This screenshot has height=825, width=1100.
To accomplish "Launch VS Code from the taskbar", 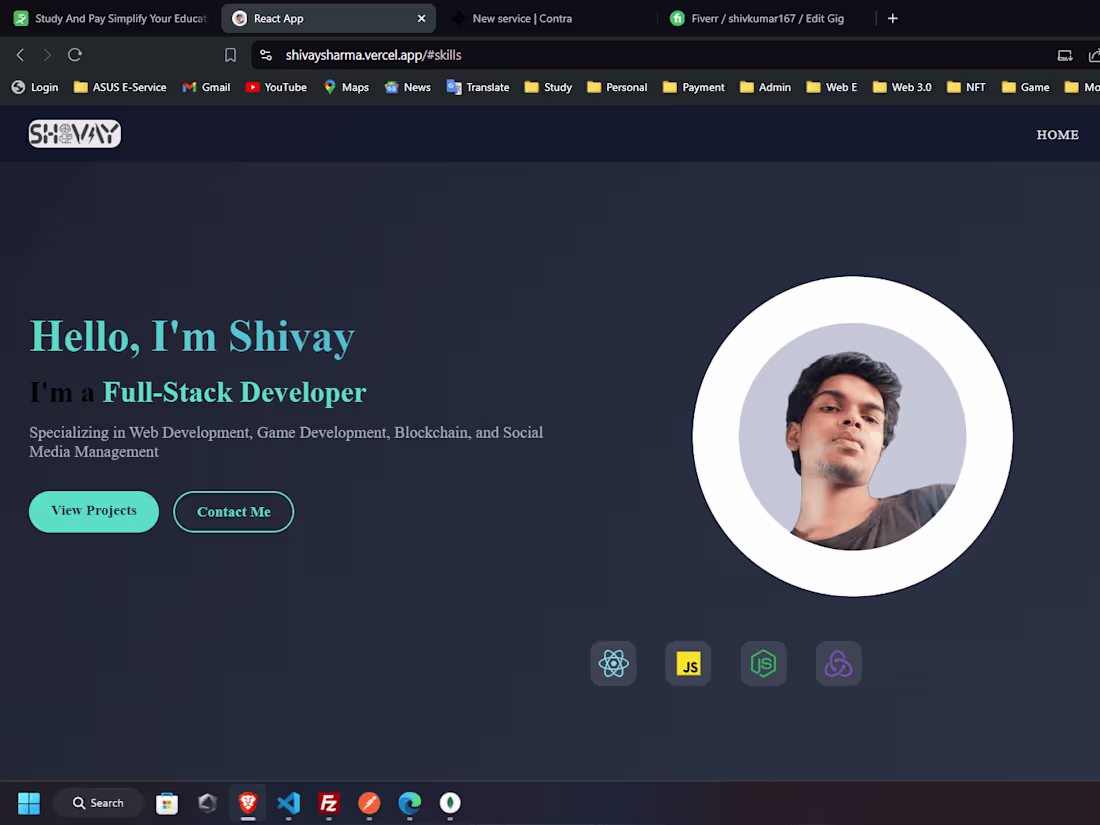I will [x=288, y=803].
